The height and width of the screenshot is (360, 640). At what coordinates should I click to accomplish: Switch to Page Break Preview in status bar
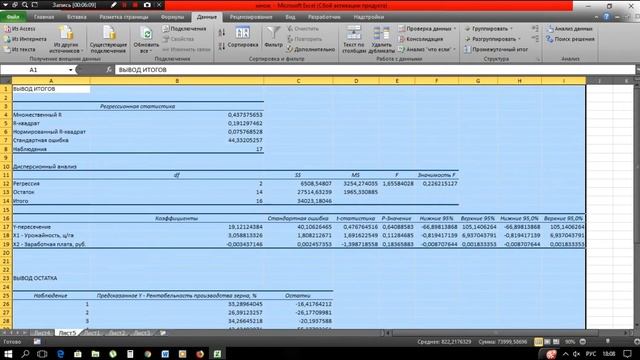tap(556, 342)
